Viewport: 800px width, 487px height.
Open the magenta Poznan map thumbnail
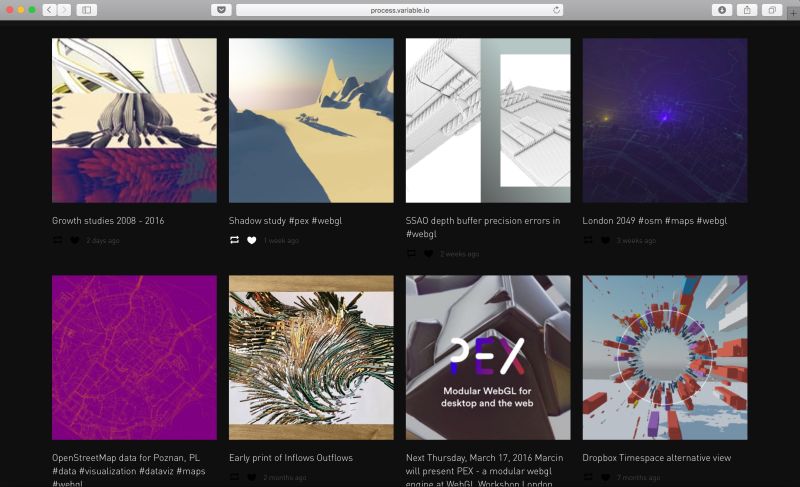[x=134, y=357]
